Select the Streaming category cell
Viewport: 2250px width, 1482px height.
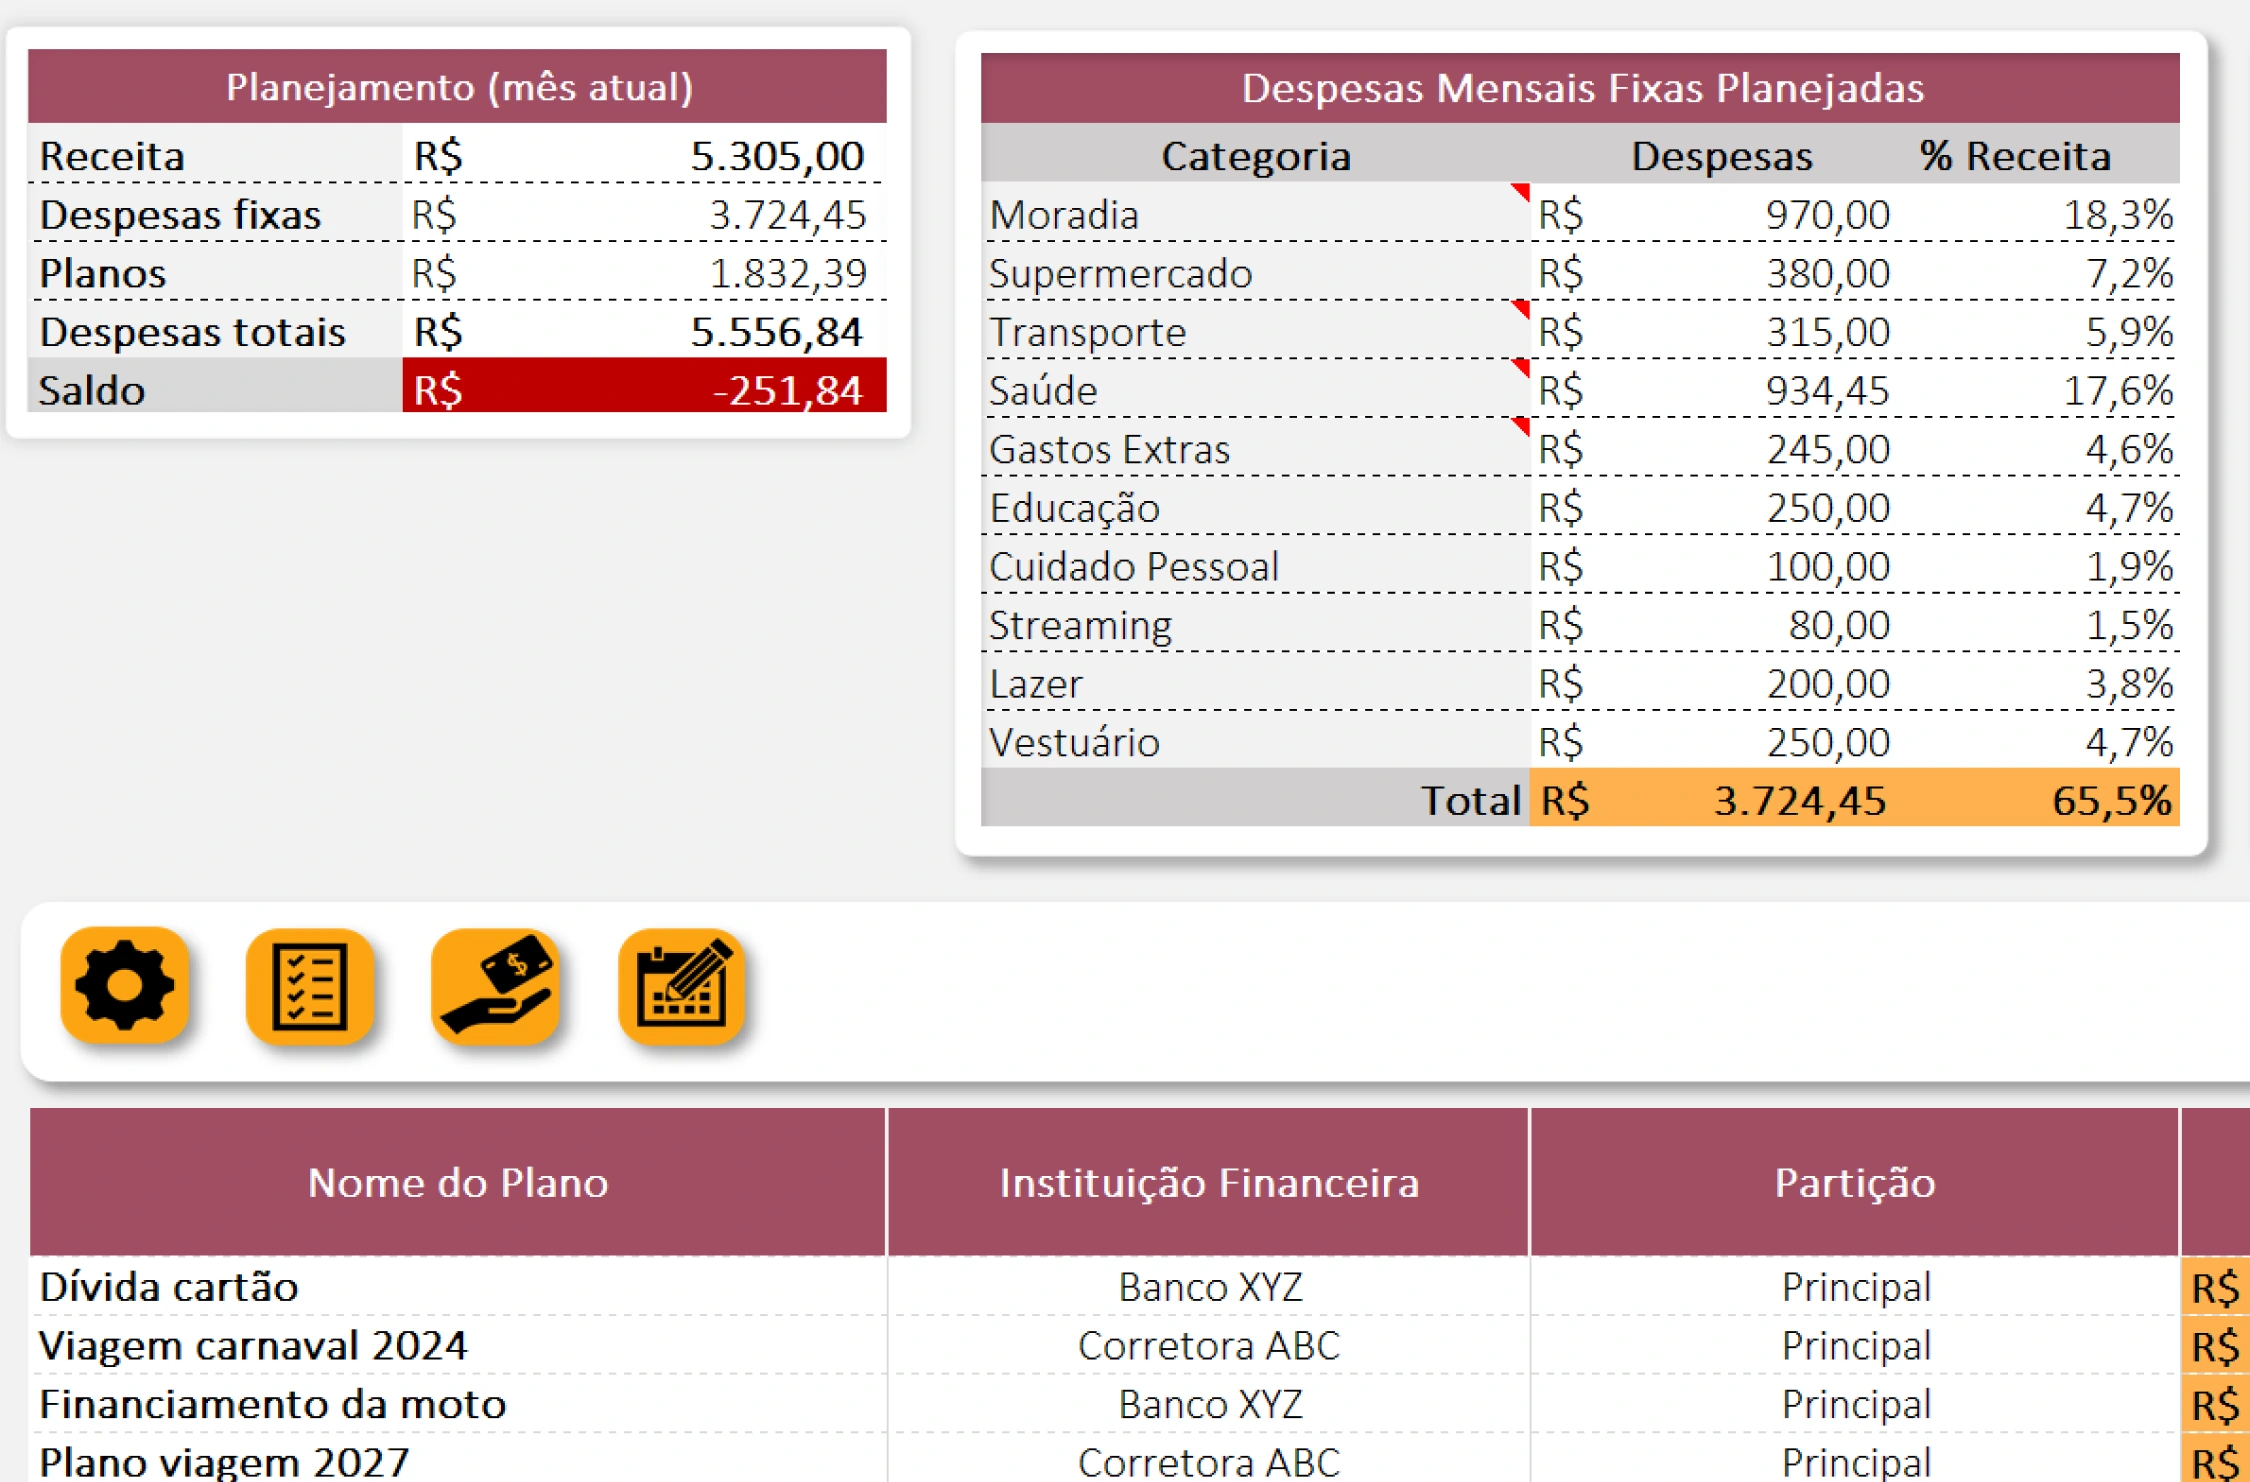pyautogui.click(x=1255, y=625)
